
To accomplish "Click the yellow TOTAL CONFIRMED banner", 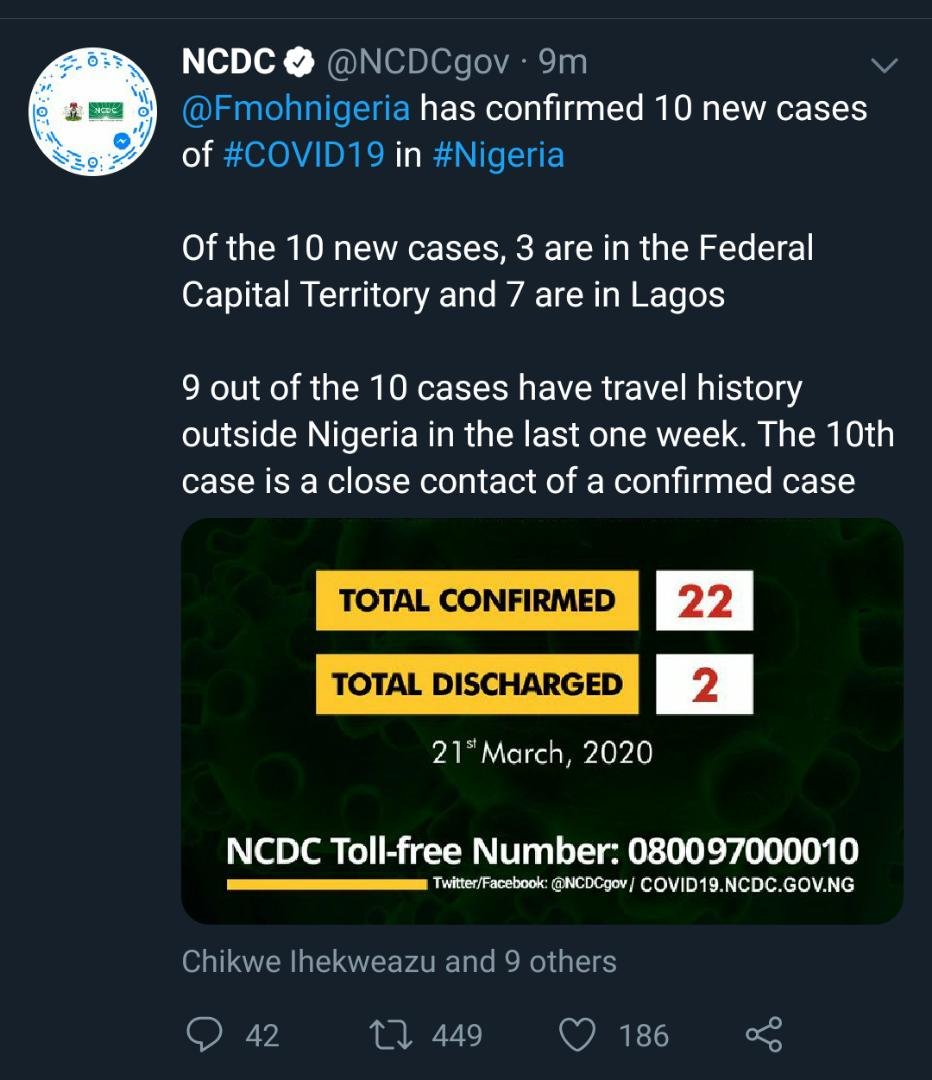I will coord(477,600).
